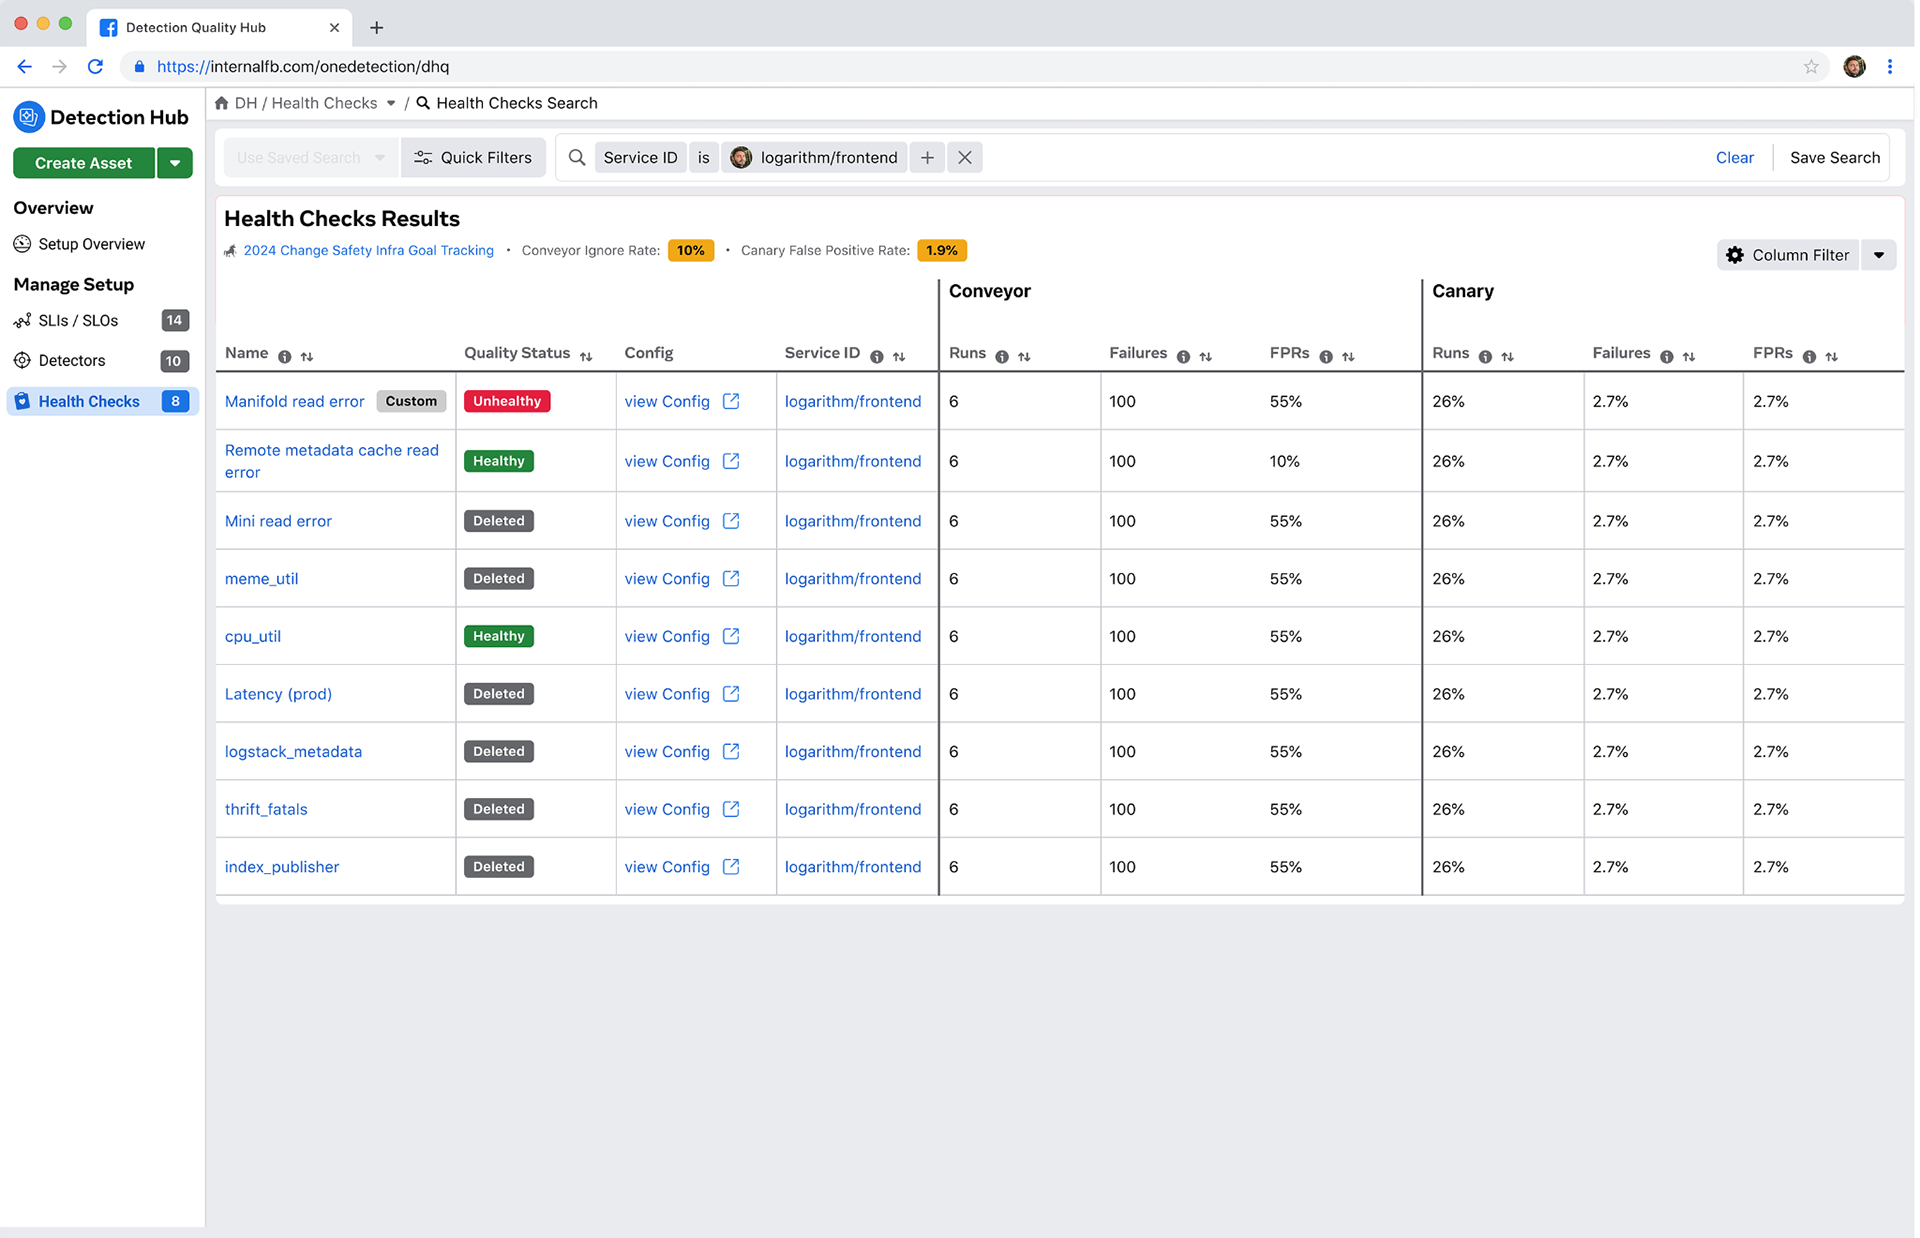This screenshot has width=1920, height=1238.
Task: Click the Quick Filters button
Action: pyautogui.click(x=473, y=158)
